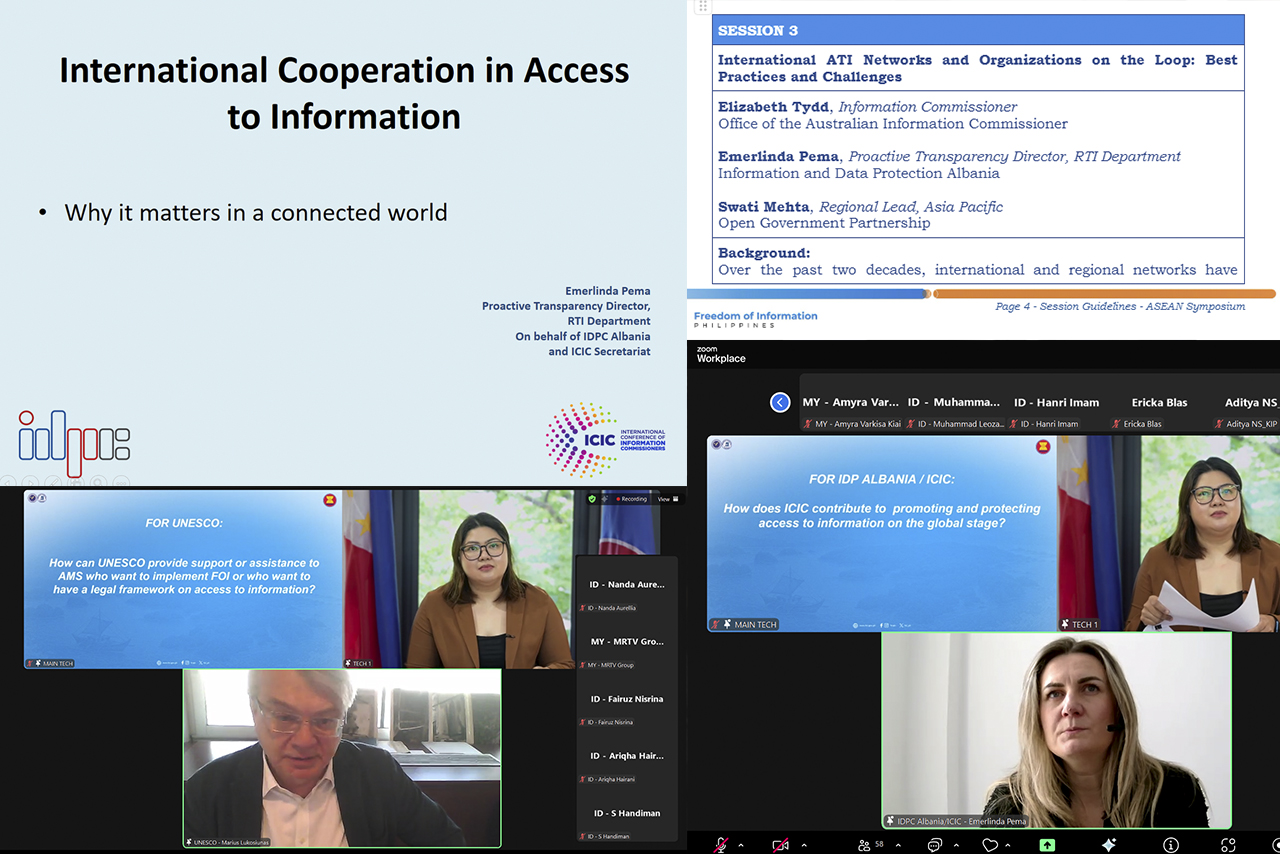
Task: Select Emerlinda Pema's video tile
Action: pyautogui.click(x=1057, y=730)
